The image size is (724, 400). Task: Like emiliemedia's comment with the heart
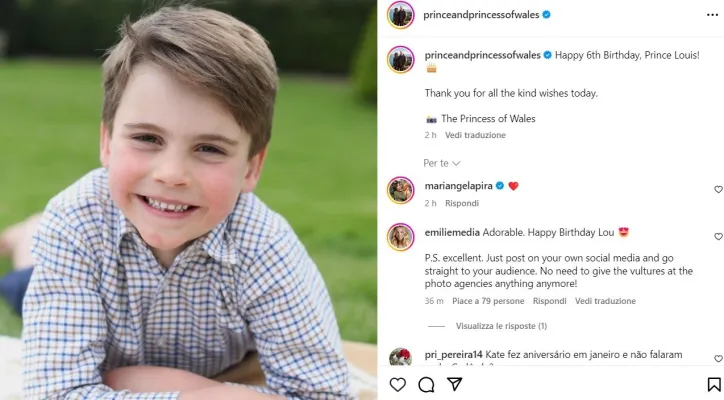click(x=717, y=237)
